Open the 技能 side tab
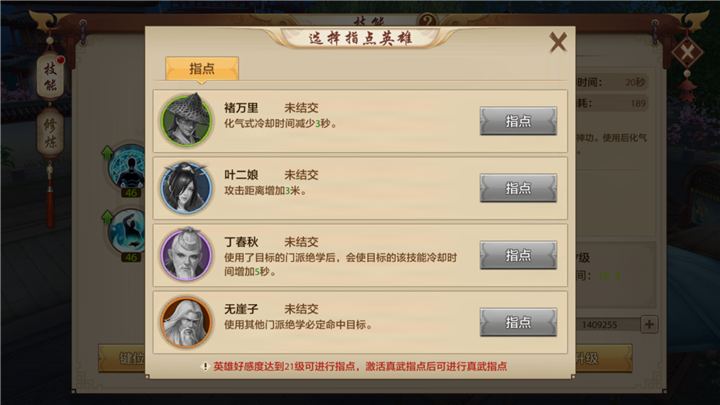720x405 pixels. [x=51, y=76]
